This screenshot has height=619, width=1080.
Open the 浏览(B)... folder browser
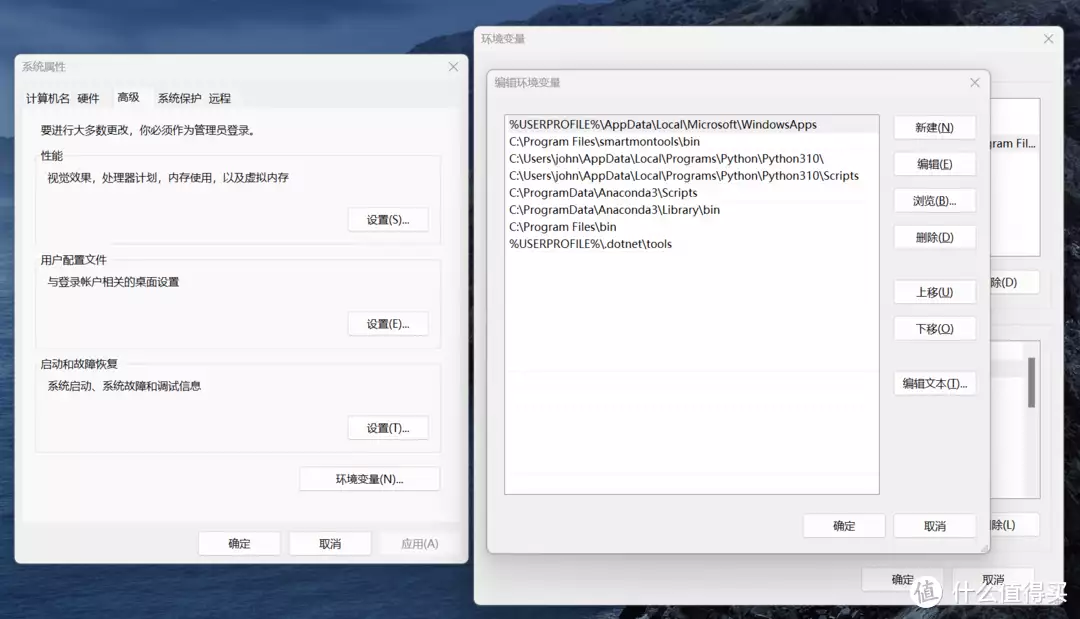(x=935, y=200)
